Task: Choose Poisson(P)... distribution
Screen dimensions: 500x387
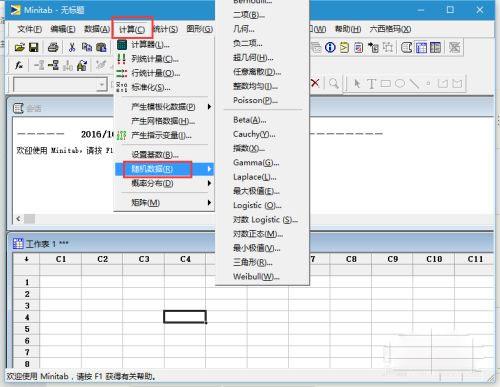Action: pyautogui.click(x=263, y=100)
